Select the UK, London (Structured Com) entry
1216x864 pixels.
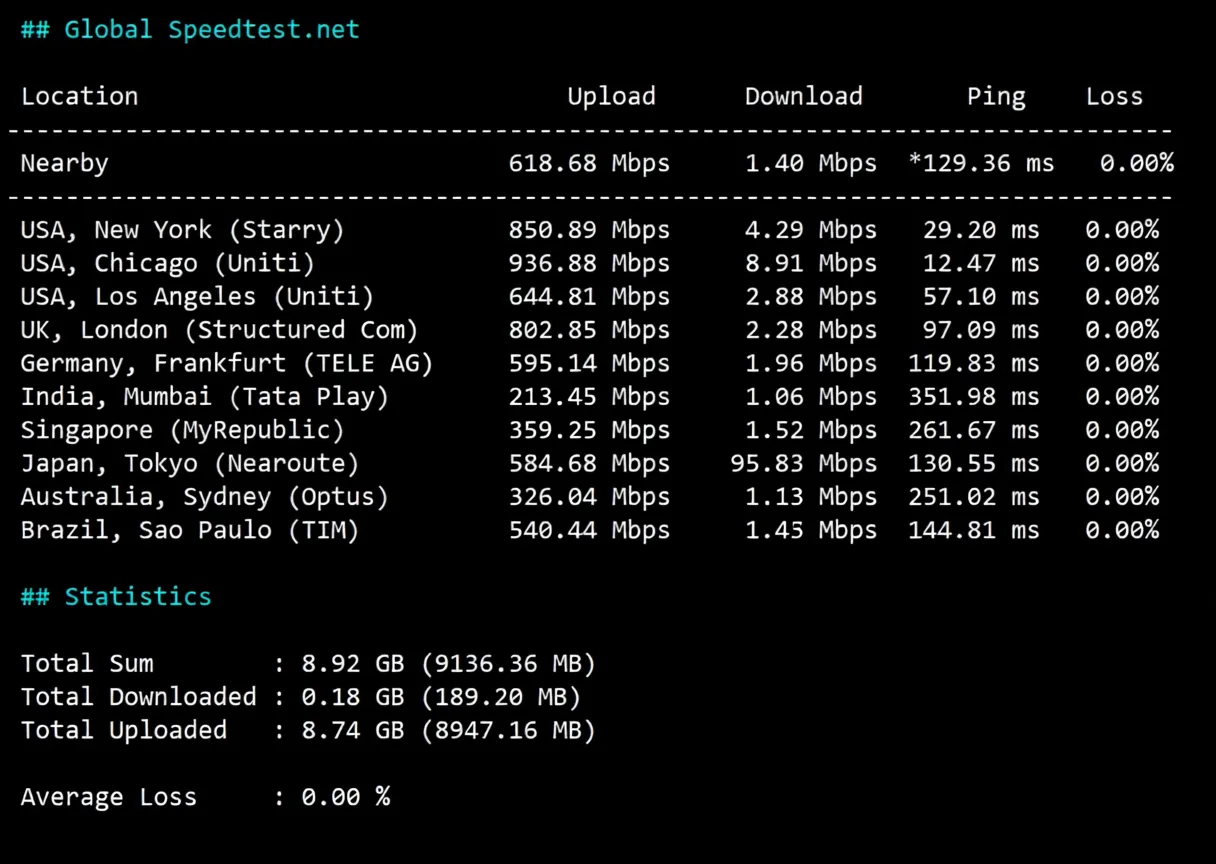click(x=219, y=330)
